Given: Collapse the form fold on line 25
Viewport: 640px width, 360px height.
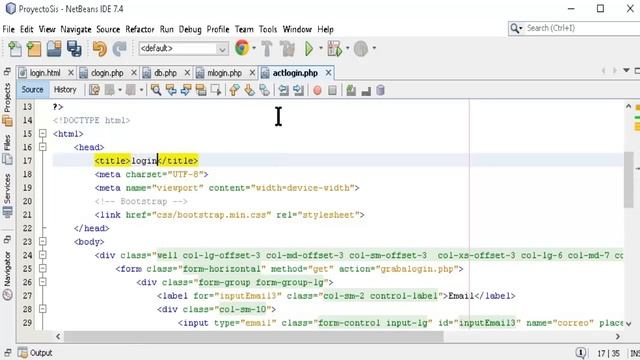Looking at the screenshot, I should point(42,268).
